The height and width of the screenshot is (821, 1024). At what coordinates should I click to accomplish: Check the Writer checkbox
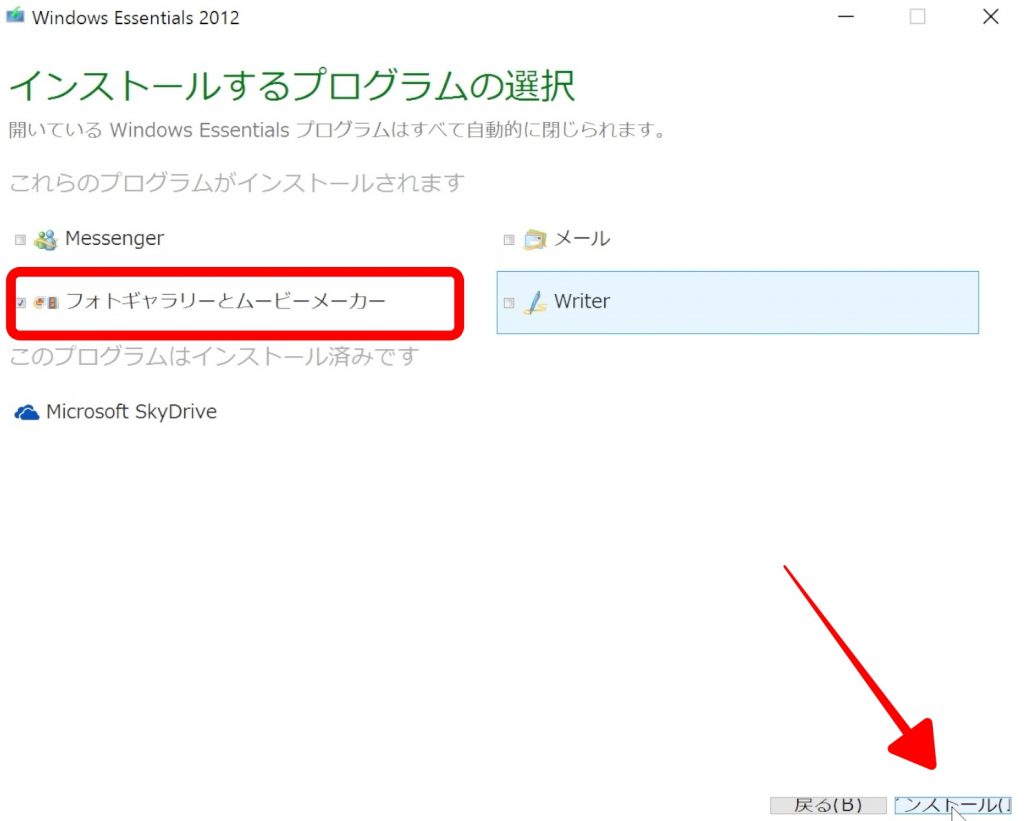(509, 302)
